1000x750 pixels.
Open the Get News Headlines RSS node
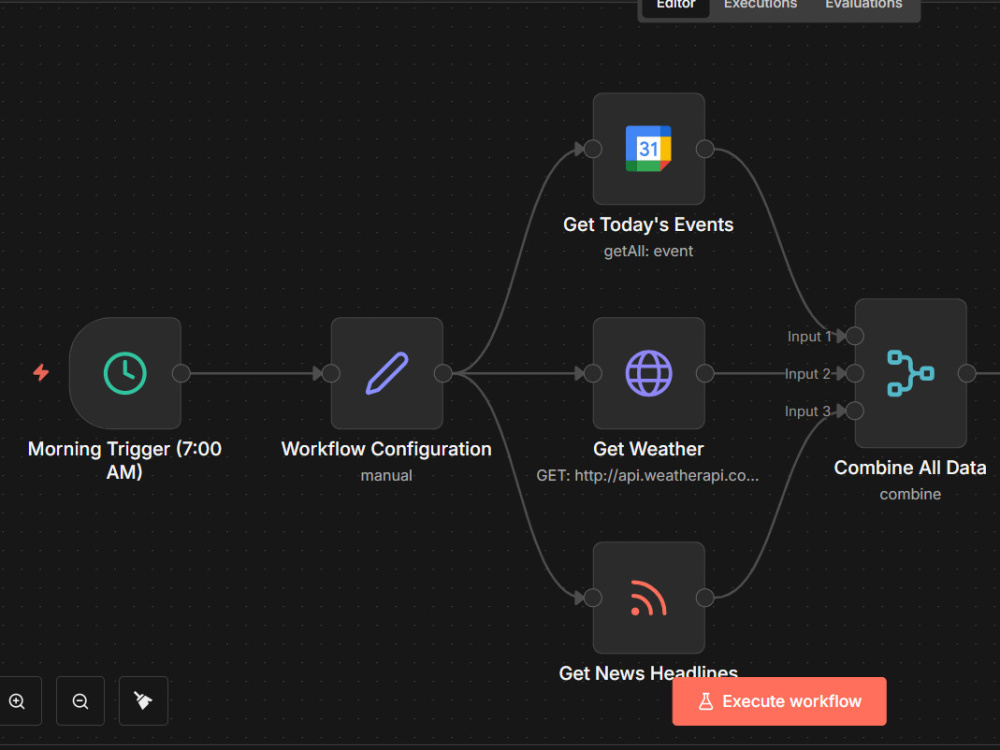tap(649, 598)
